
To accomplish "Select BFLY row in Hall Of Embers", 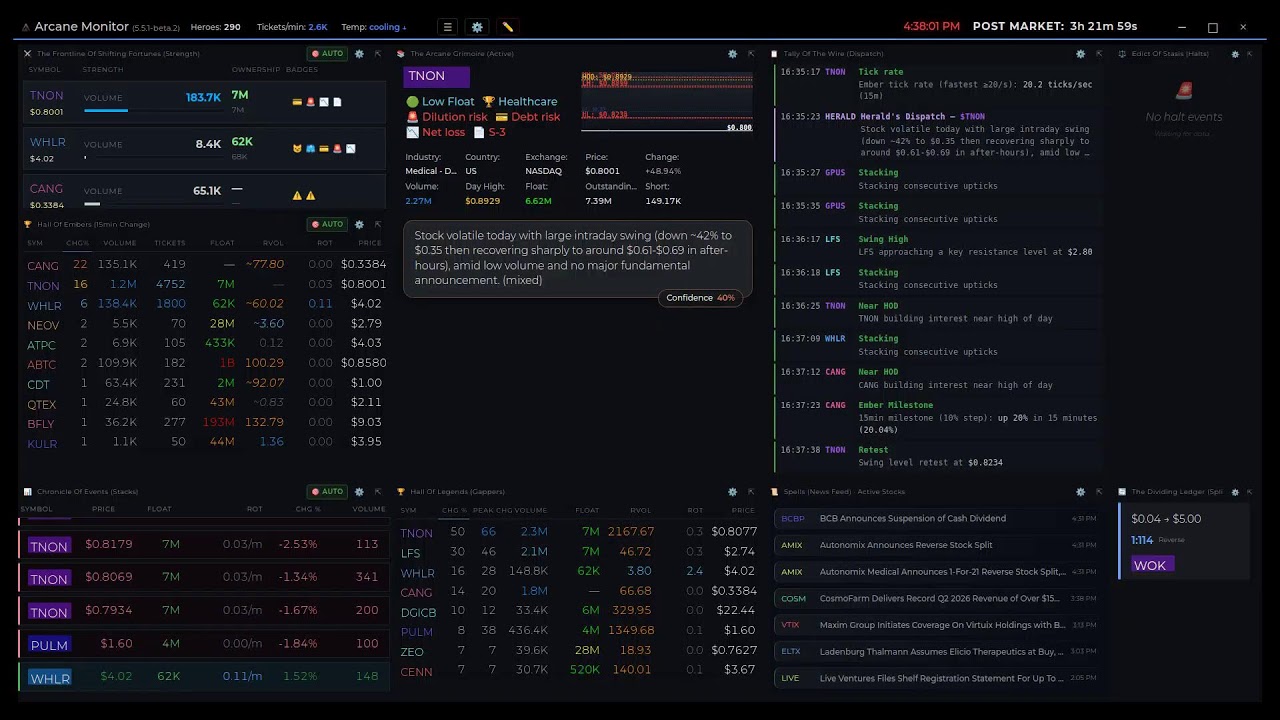I will 205,423.
